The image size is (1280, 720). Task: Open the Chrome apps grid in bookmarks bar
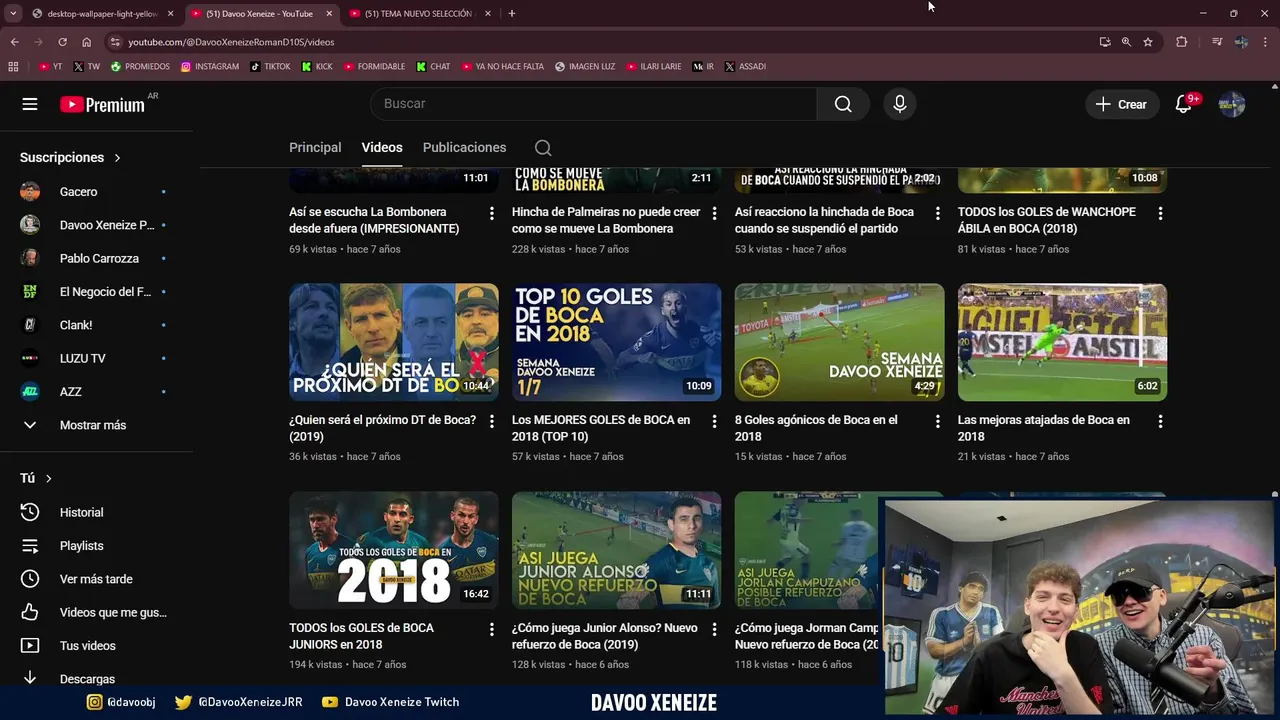13,66
